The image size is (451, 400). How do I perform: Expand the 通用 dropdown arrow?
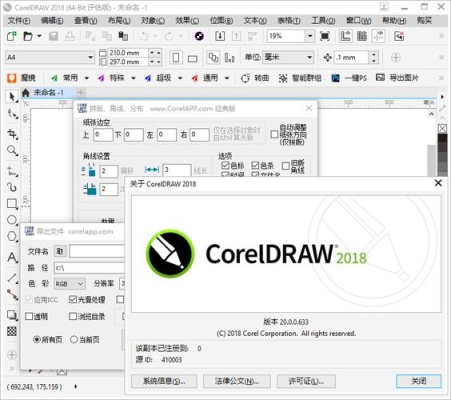pos(227,78)
